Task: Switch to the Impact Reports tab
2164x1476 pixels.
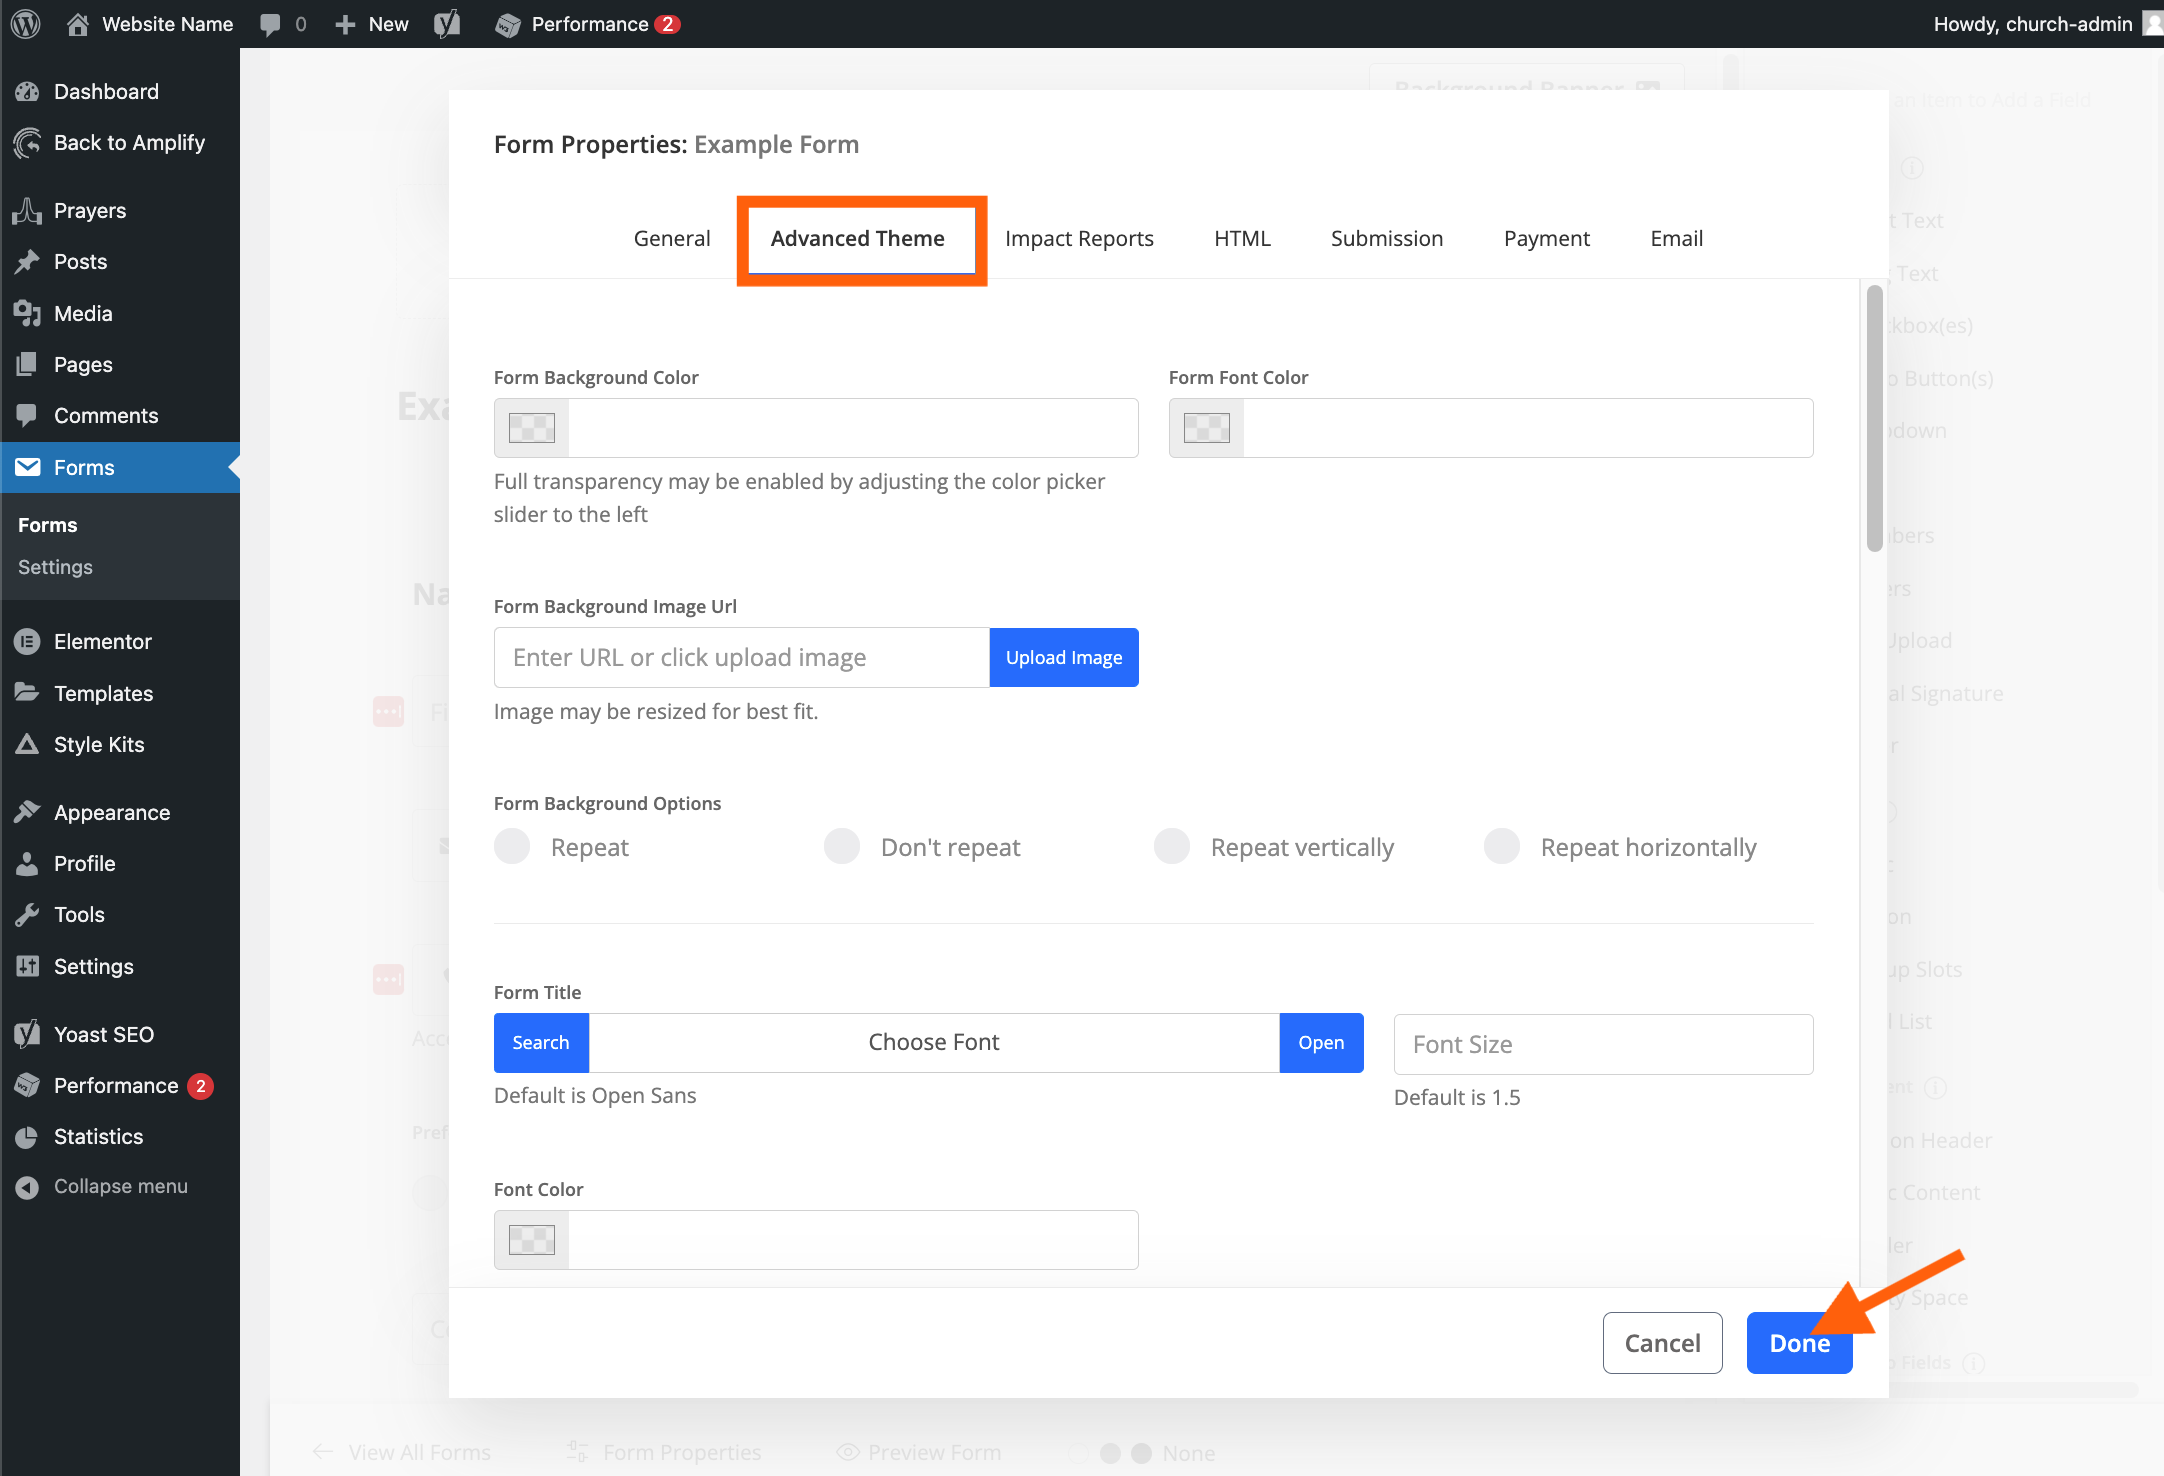Action: point(1080,238)
